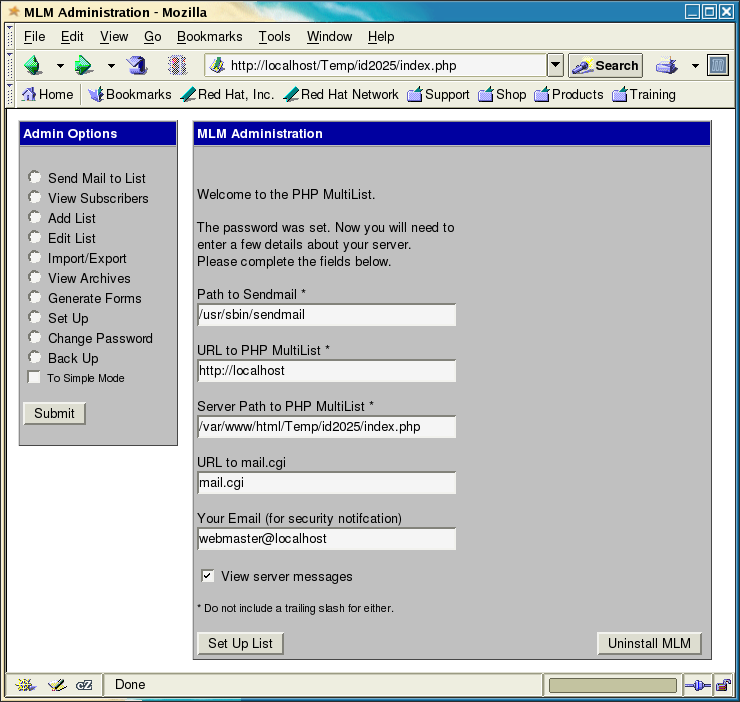Click the Mozilla throbber icon
740x702 pixels.
717,65
